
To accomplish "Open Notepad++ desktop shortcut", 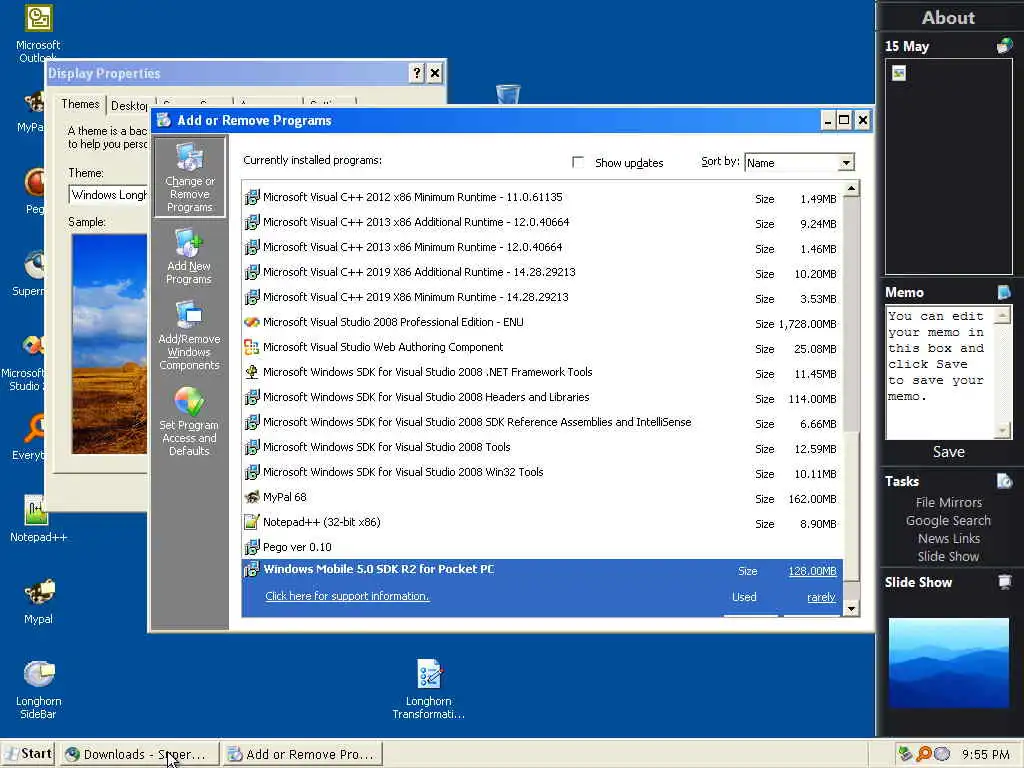I will coord(38,519).
